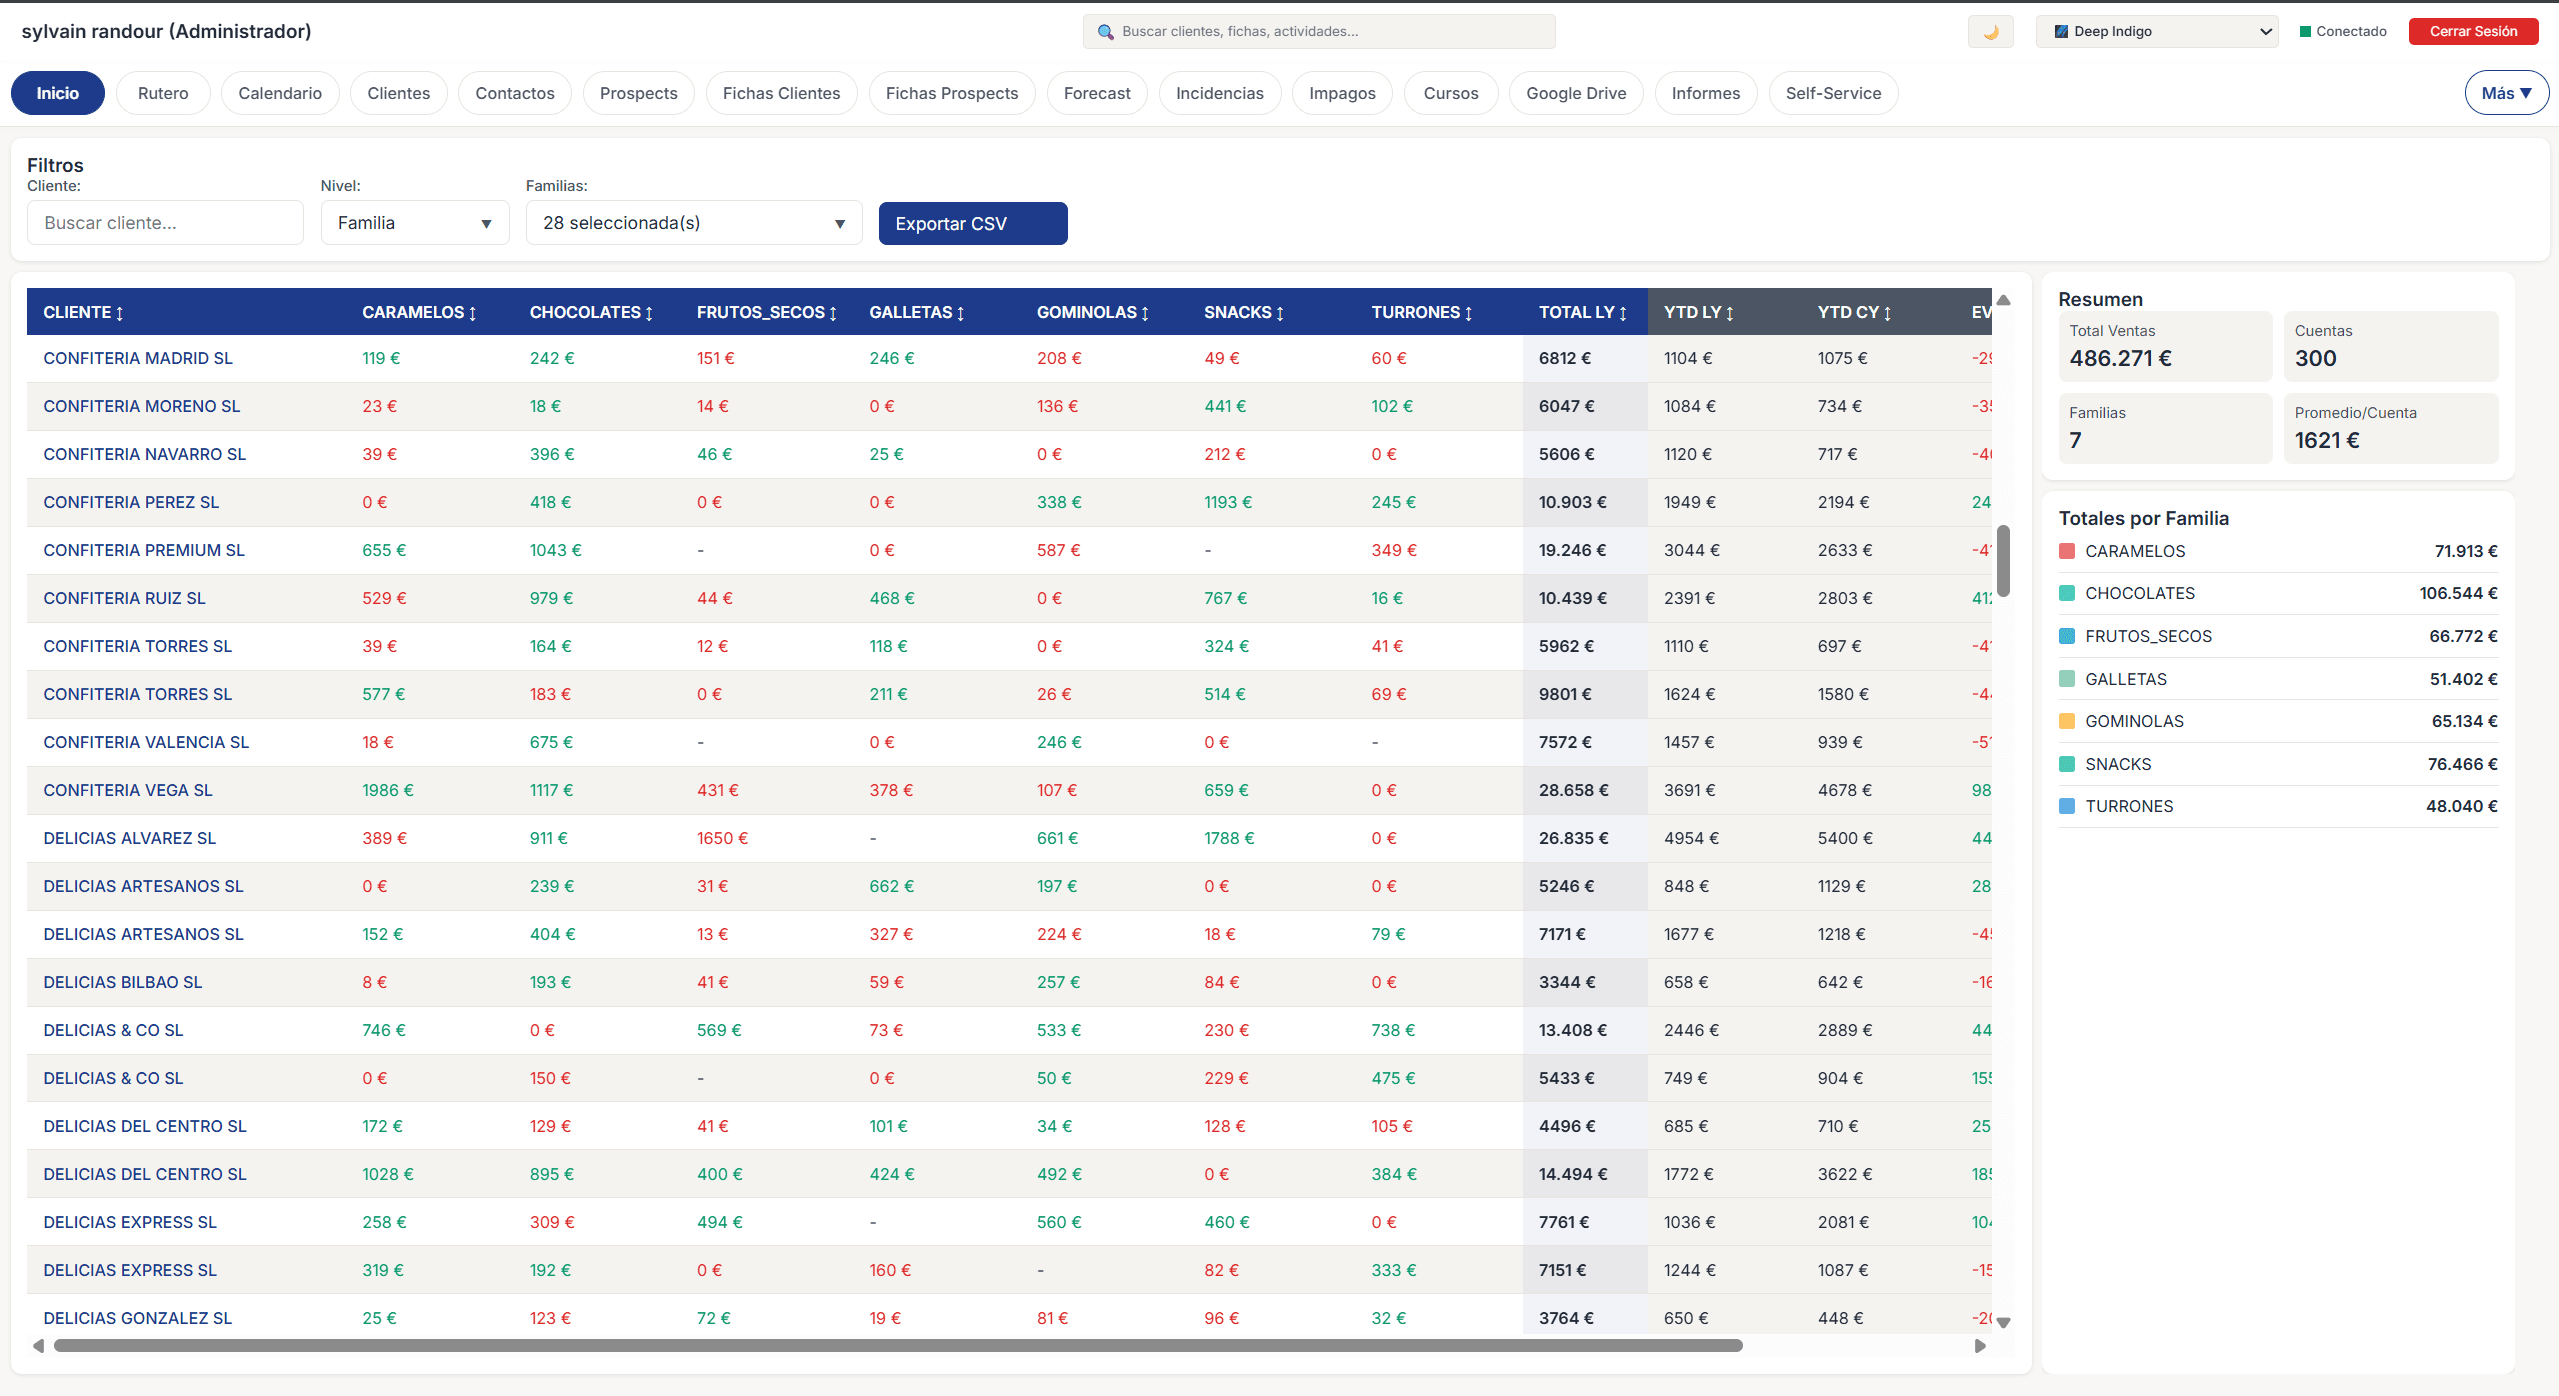Click the sort icon on CLIENTE column
This screenshot has height=1396, width=2559.
click(120, 312)
